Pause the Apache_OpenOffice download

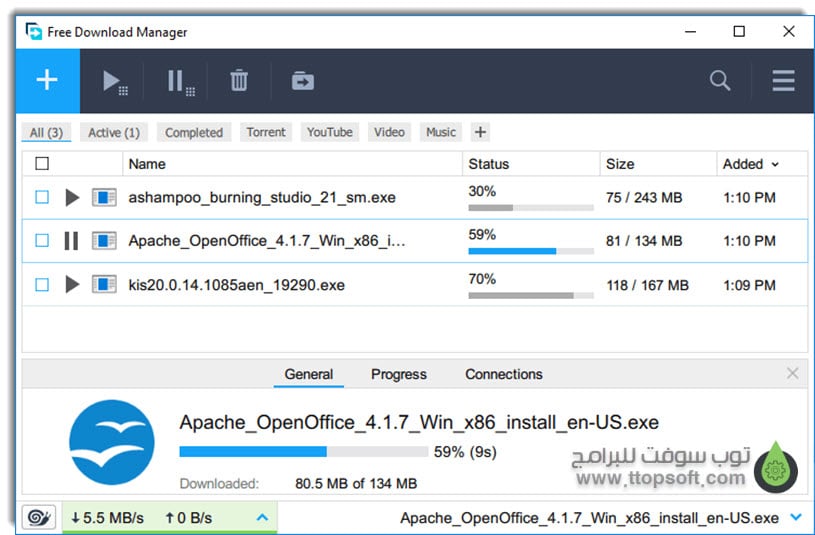tap(71, 241)
